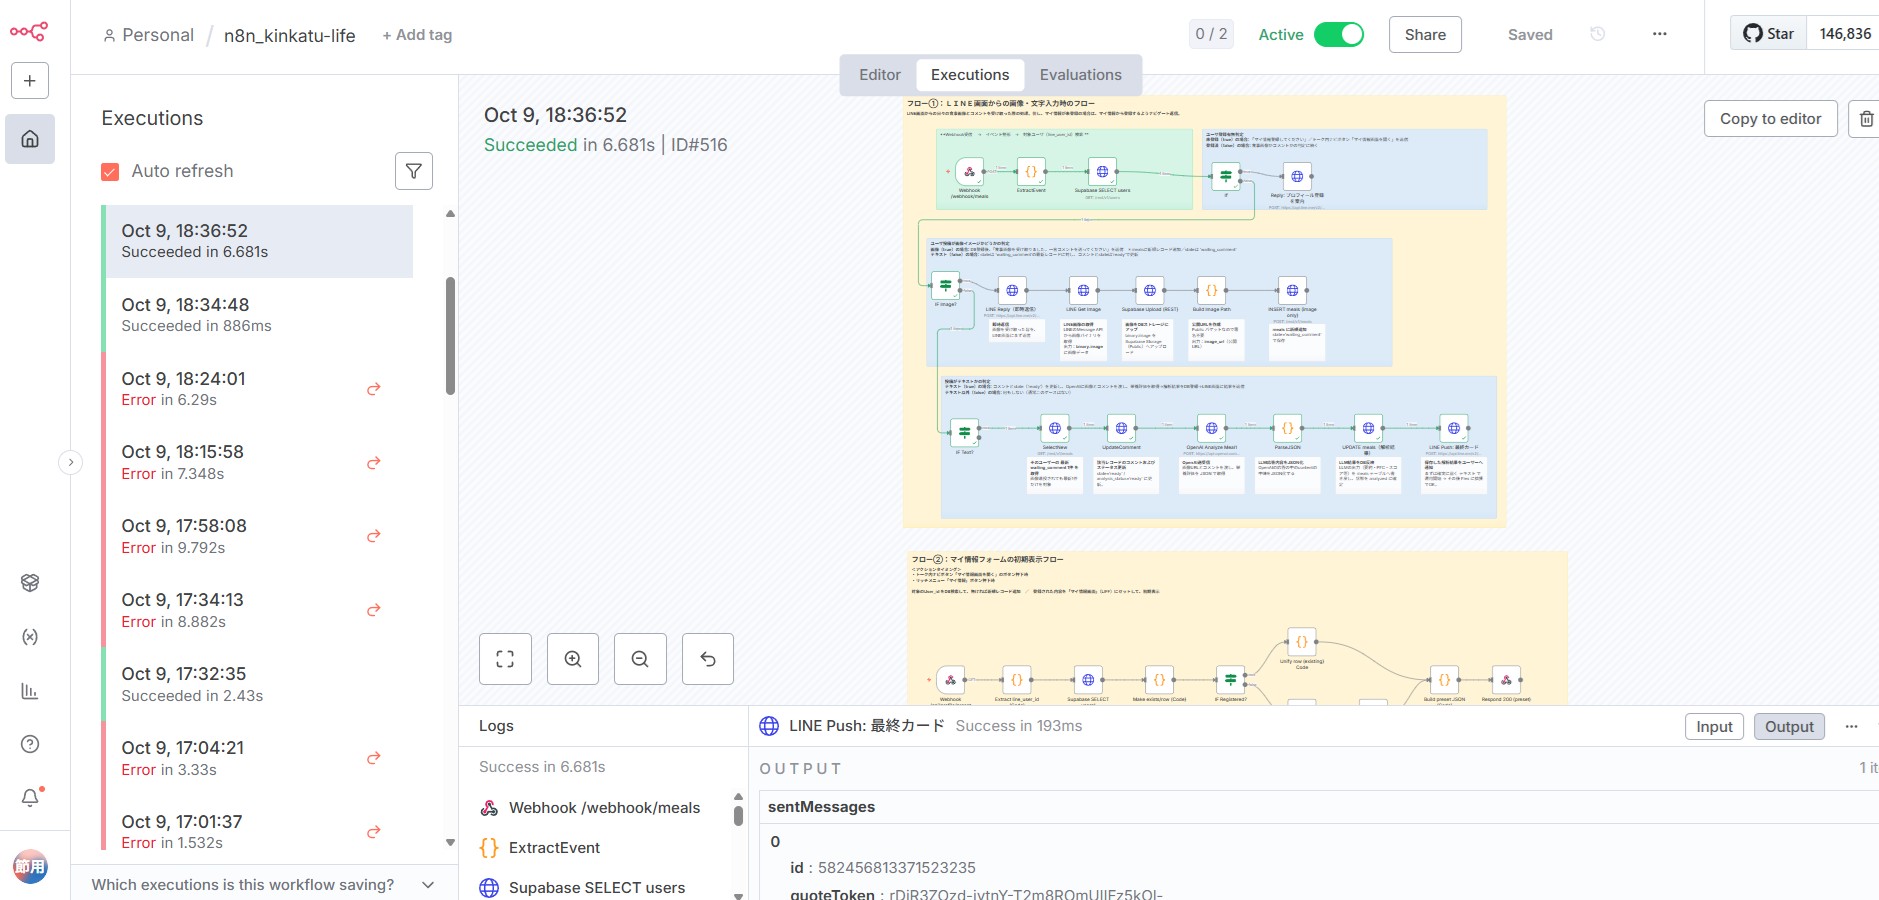
Task: Fit workflow view to screen
Action: pyautogui.click(x=505, y=659)
